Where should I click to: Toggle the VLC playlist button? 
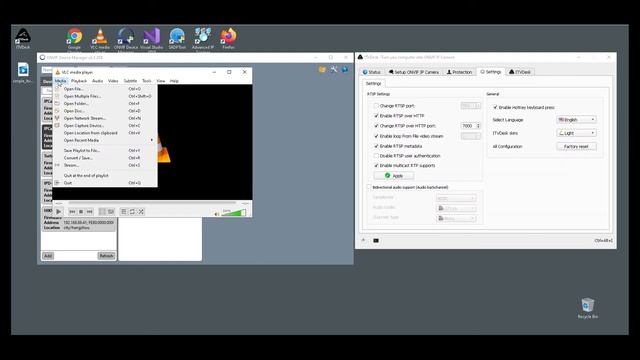(x=124, y=211)
